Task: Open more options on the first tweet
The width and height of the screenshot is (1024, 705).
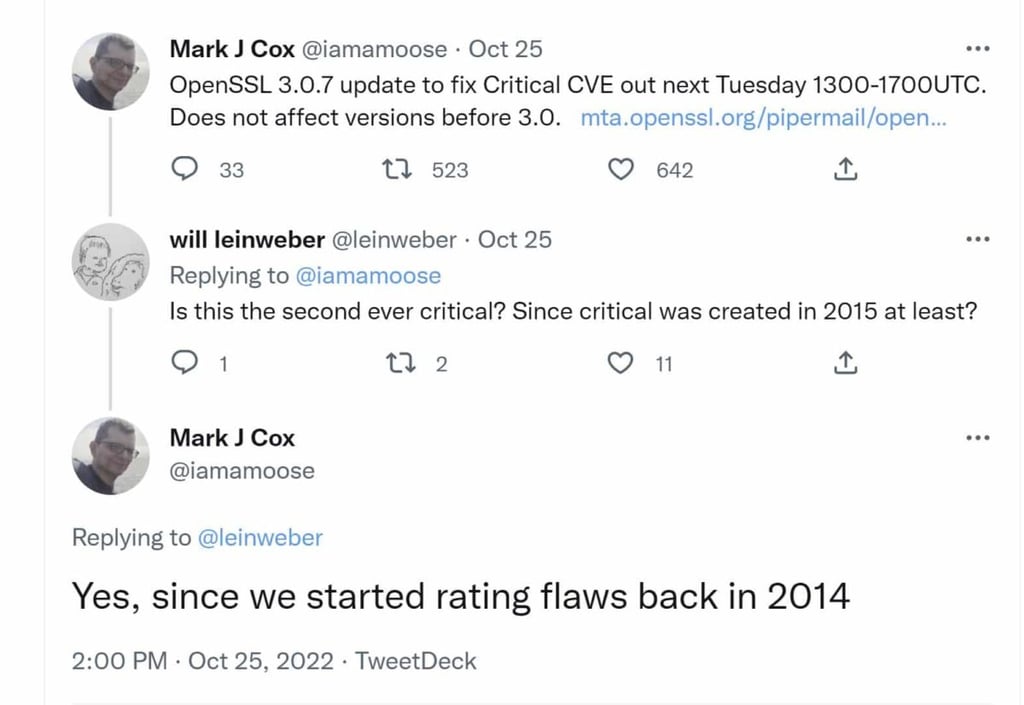Action: (977, 48)
